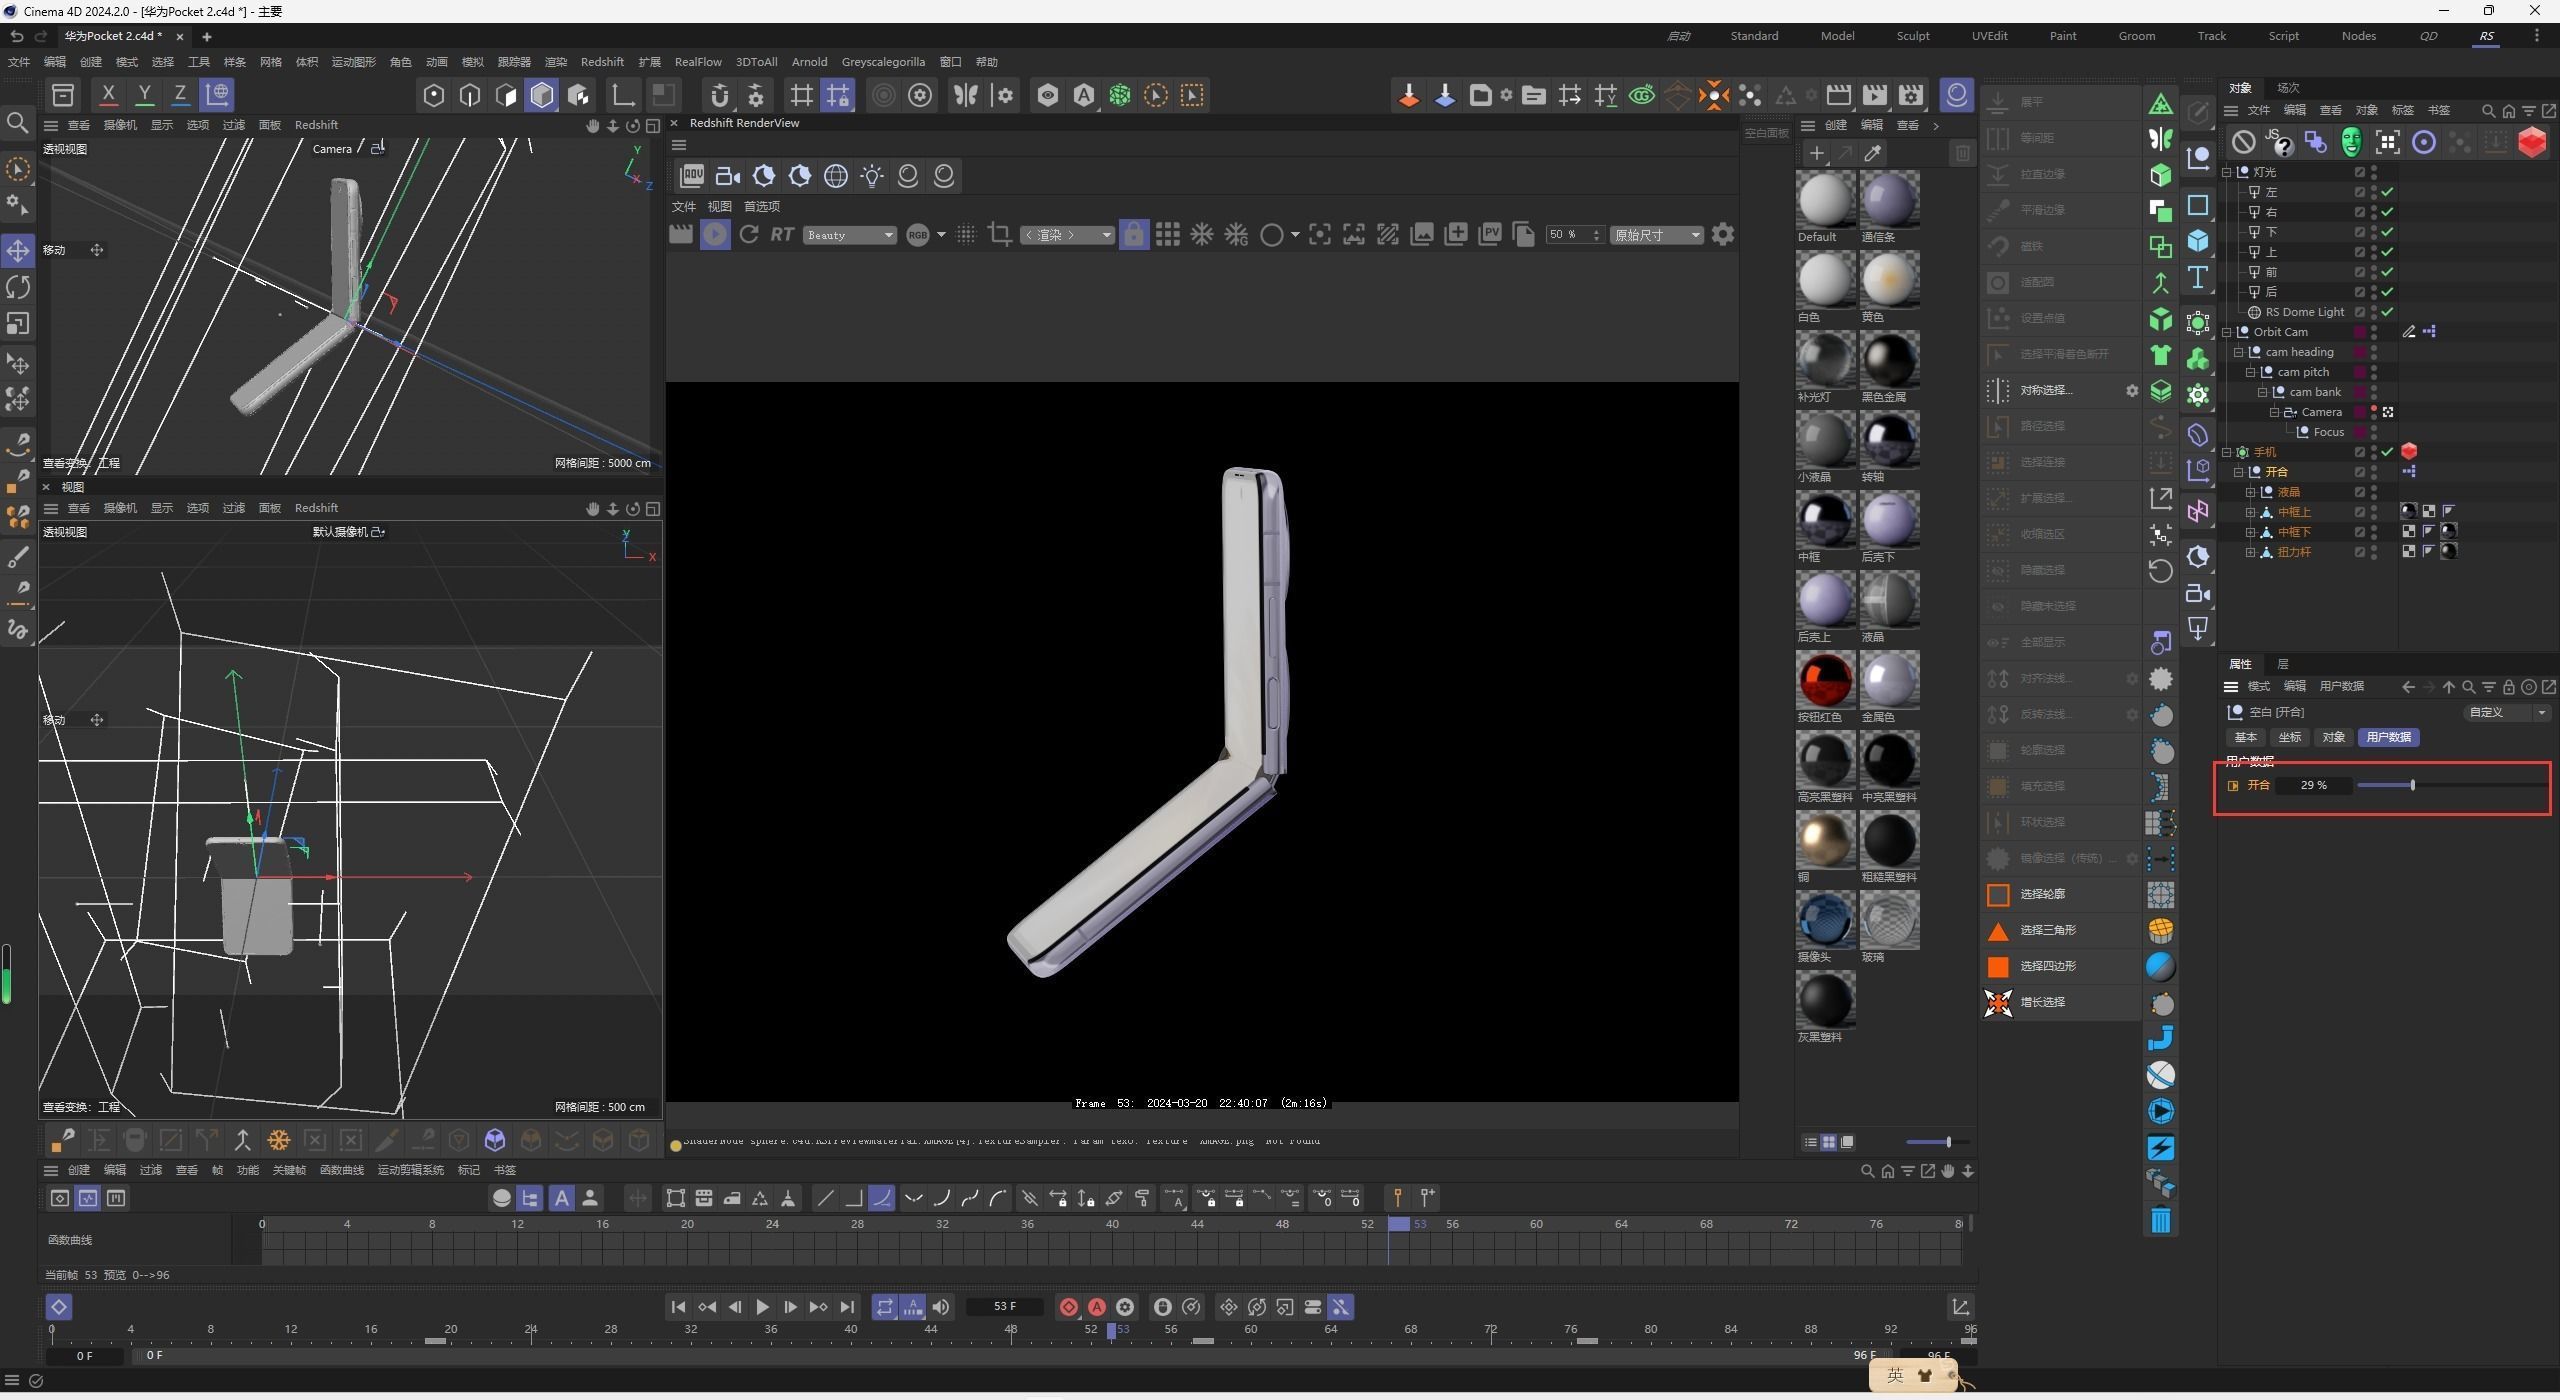The width and height of the screenshot is (2560, 1400).
Task: Open the 原始尺寸 size dropdown
Action: click(1656, 235)
